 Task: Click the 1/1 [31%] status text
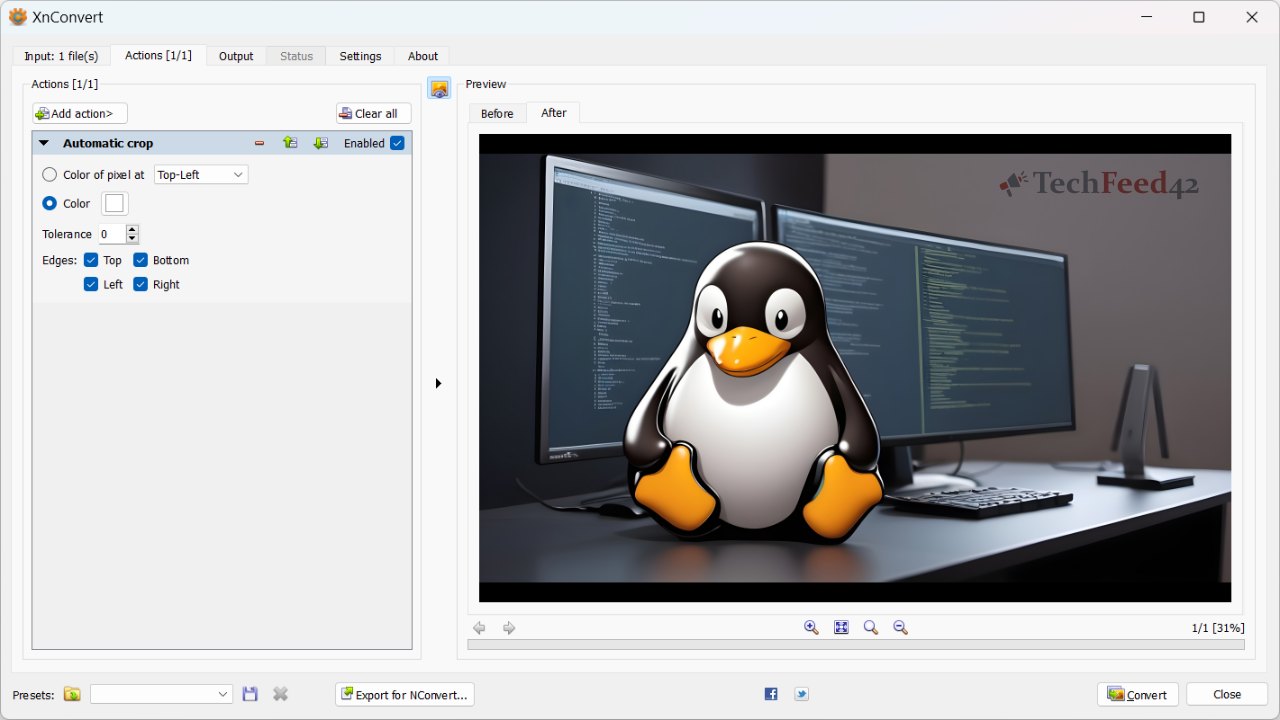coord(1218,628)
